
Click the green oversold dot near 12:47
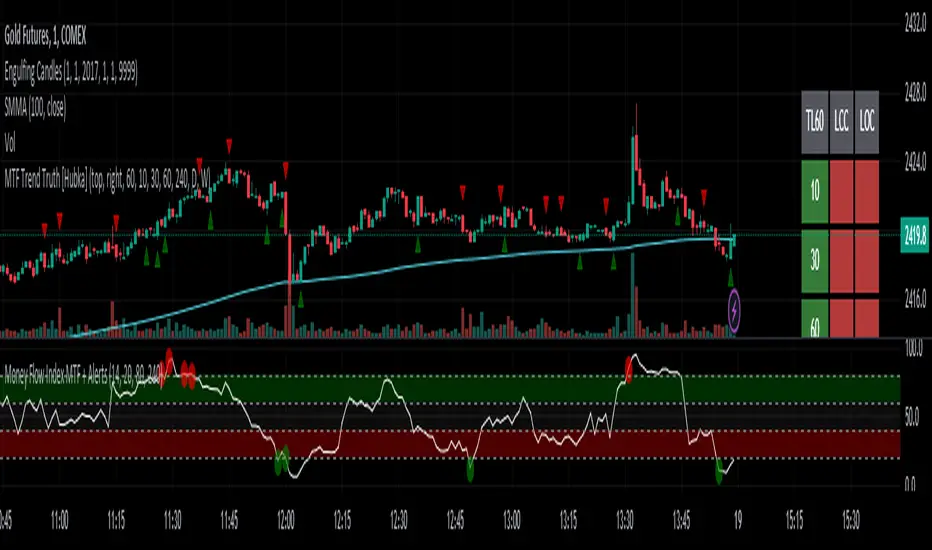pos(470,470)
